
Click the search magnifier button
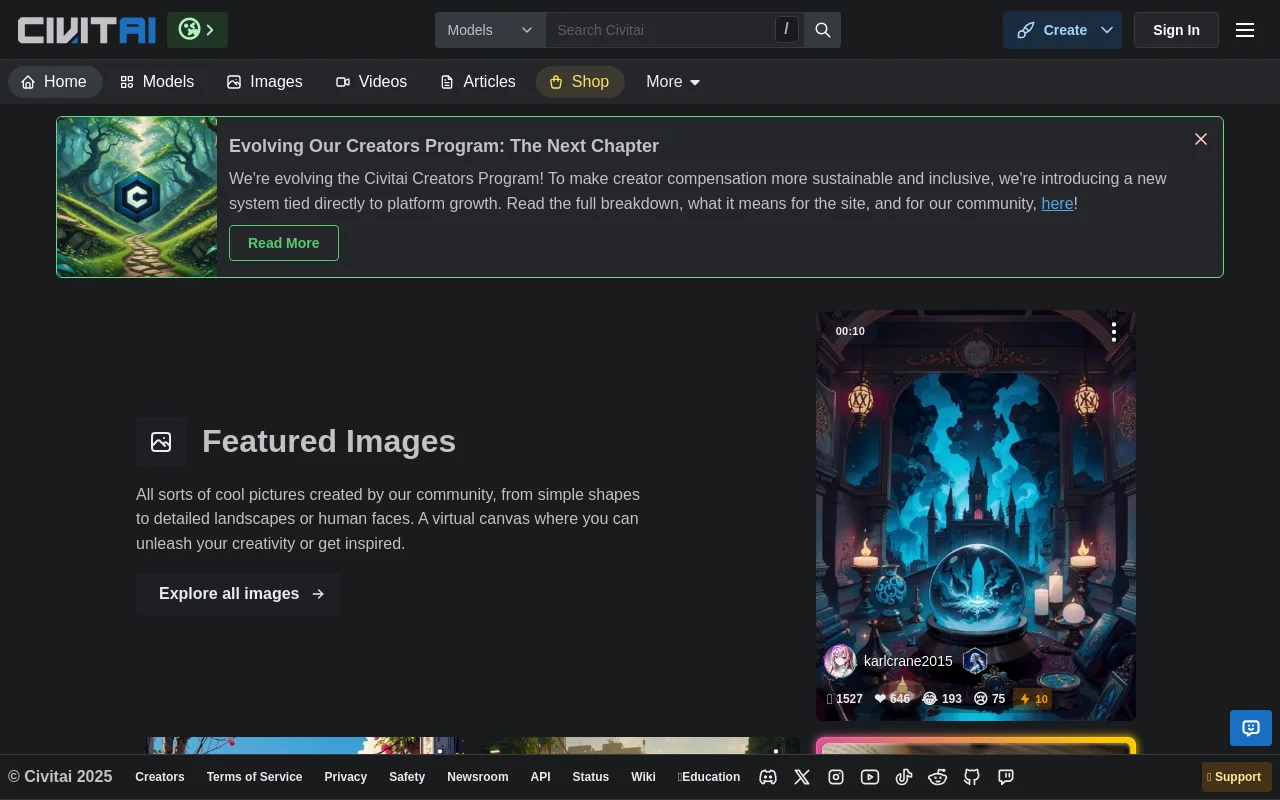[x=823, y=30]
